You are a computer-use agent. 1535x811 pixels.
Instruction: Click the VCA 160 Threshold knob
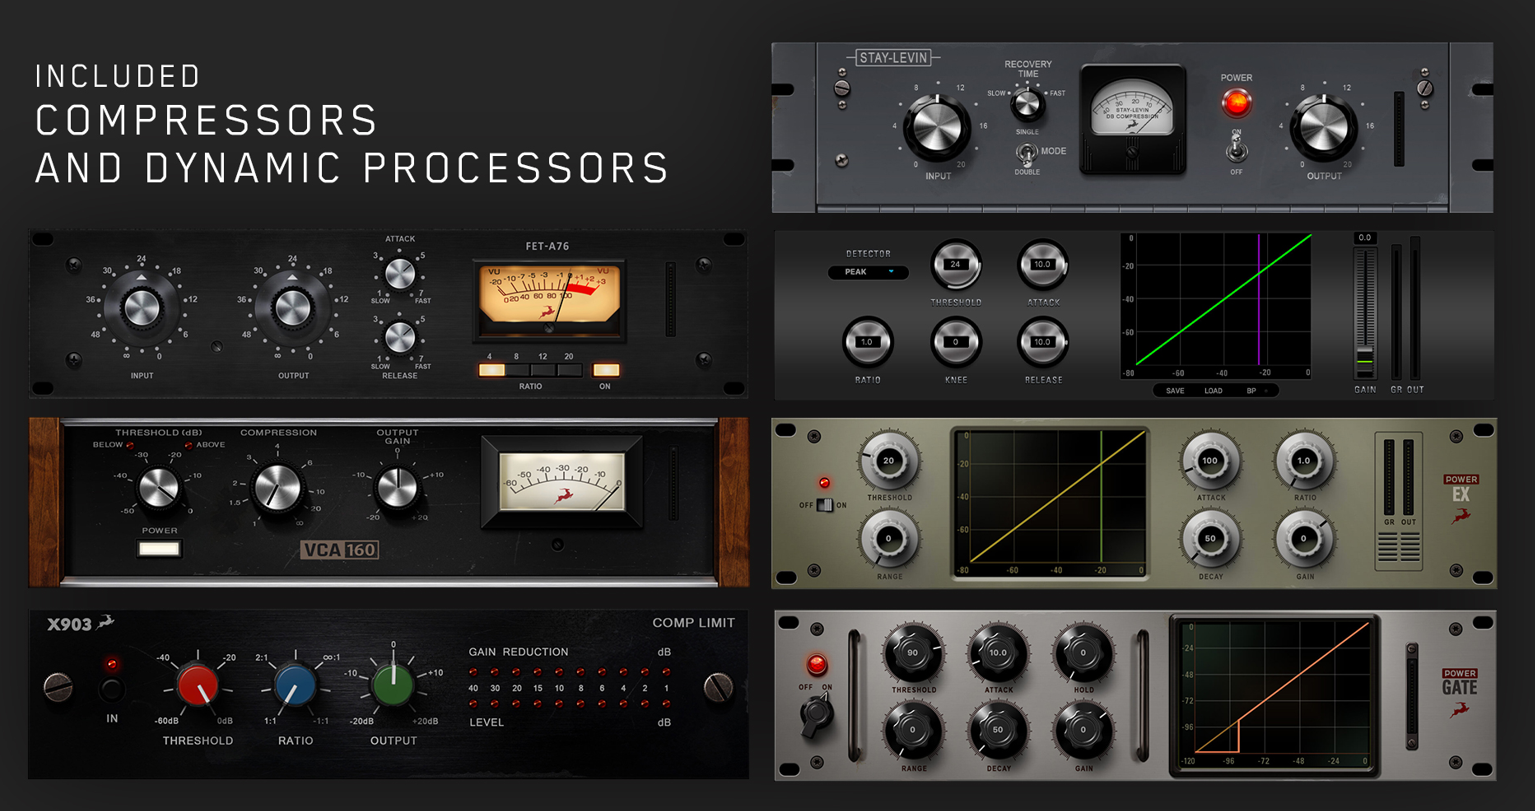click(158, 487)
